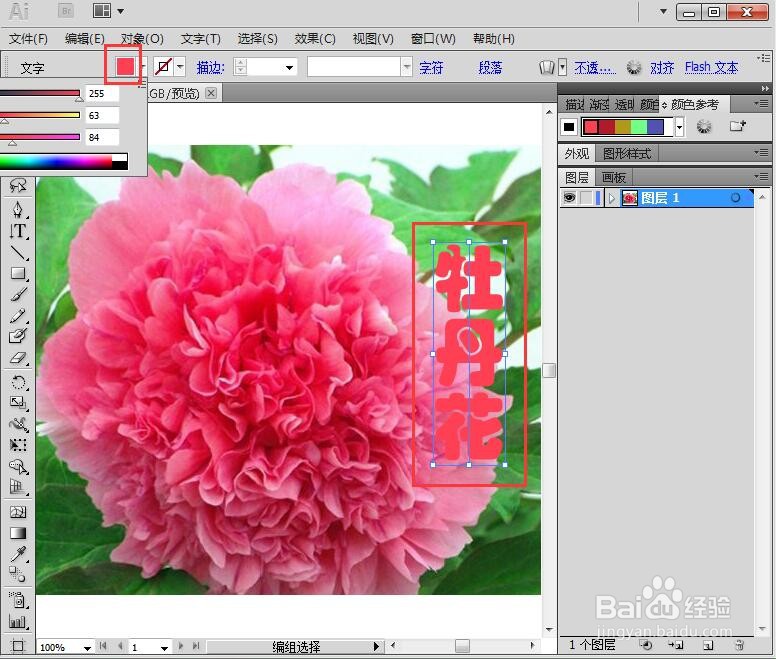
Task: Open the arrange documents dropdown
Action: click(120, 11)
